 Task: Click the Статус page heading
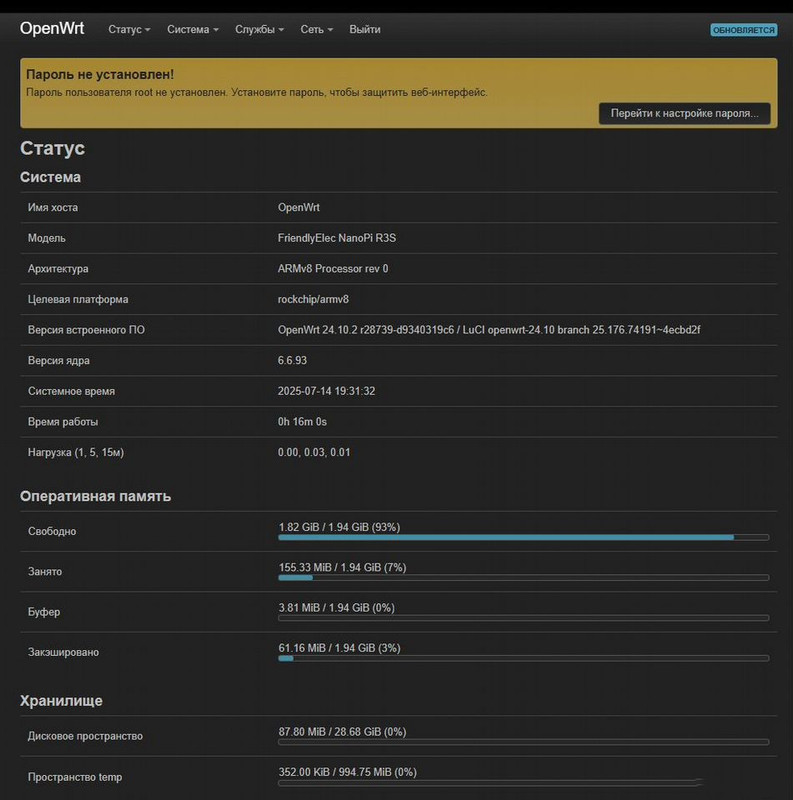click(x=53, y=148)
